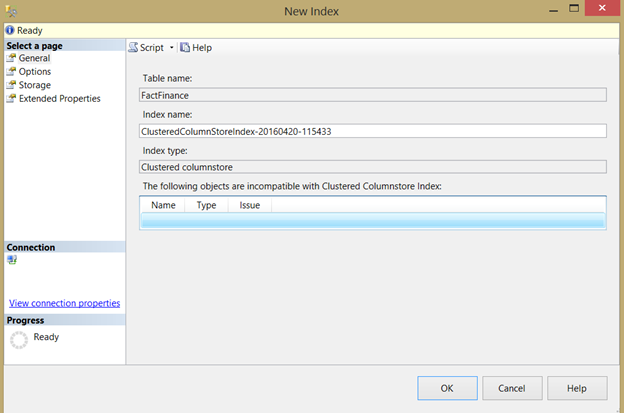Click the info icon beside Ready

tap(10, 30)
